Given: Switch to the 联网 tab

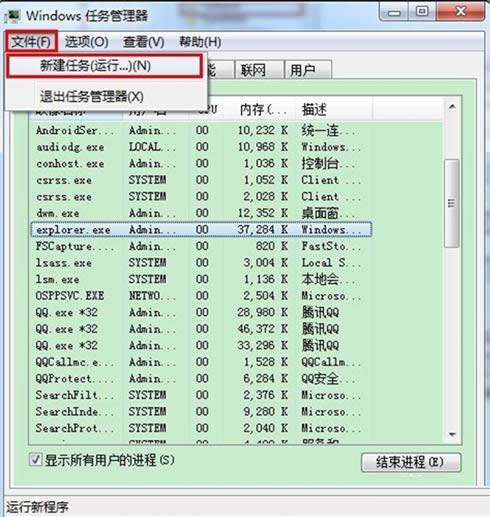Looking at the screenshot, I should pyautogui.click(x=259, y=70).
